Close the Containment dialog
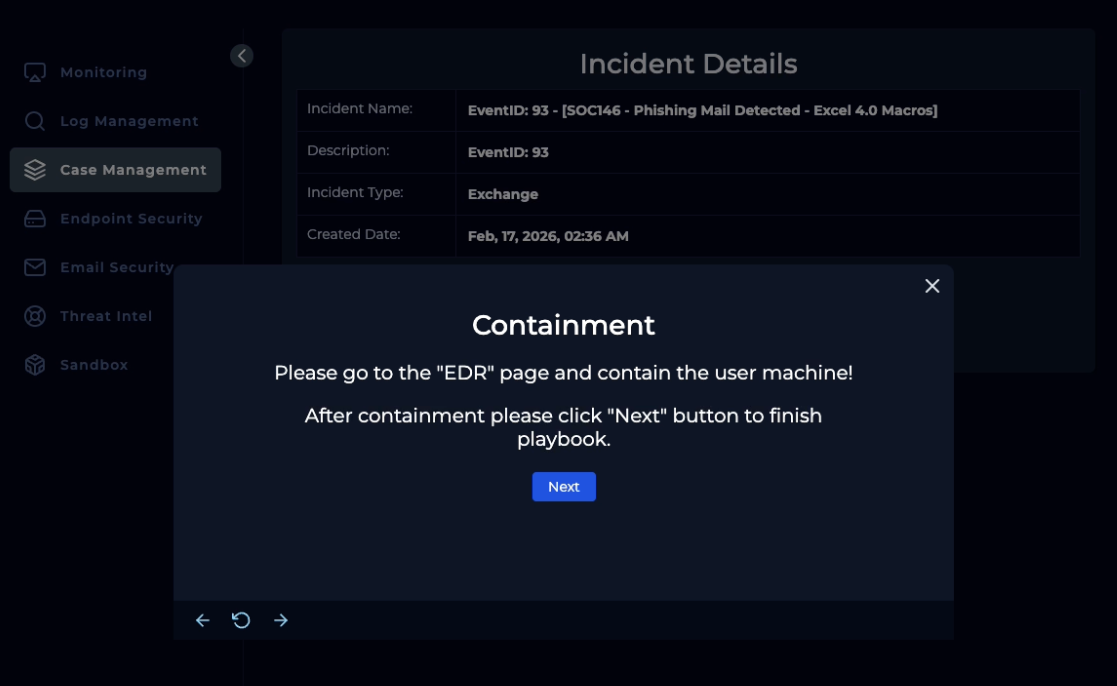The height and width of the screenshot is (686, 1117). click(x=932, y=286)
